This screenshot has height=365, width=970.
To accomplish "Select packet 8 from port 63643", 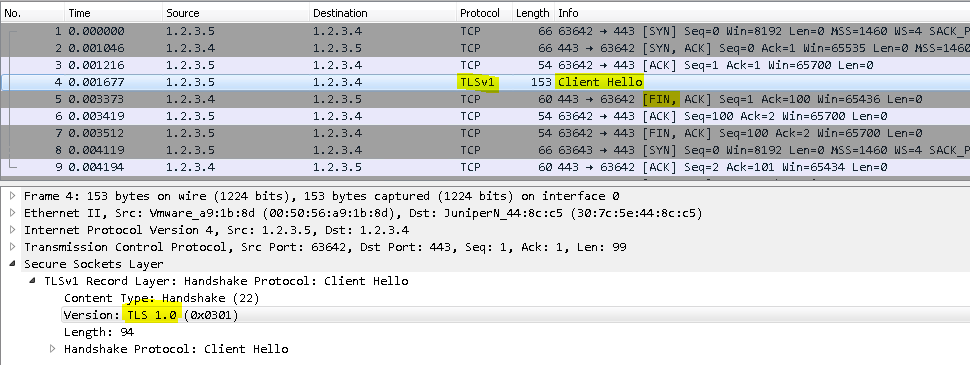I will pos(485,150).
